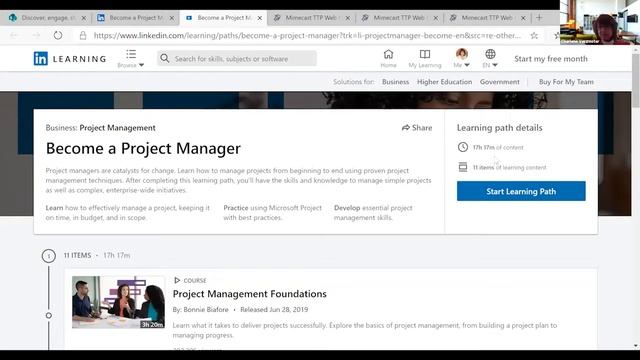Open Higher Education solutions link
640x360 pixels.
[444, 82]
